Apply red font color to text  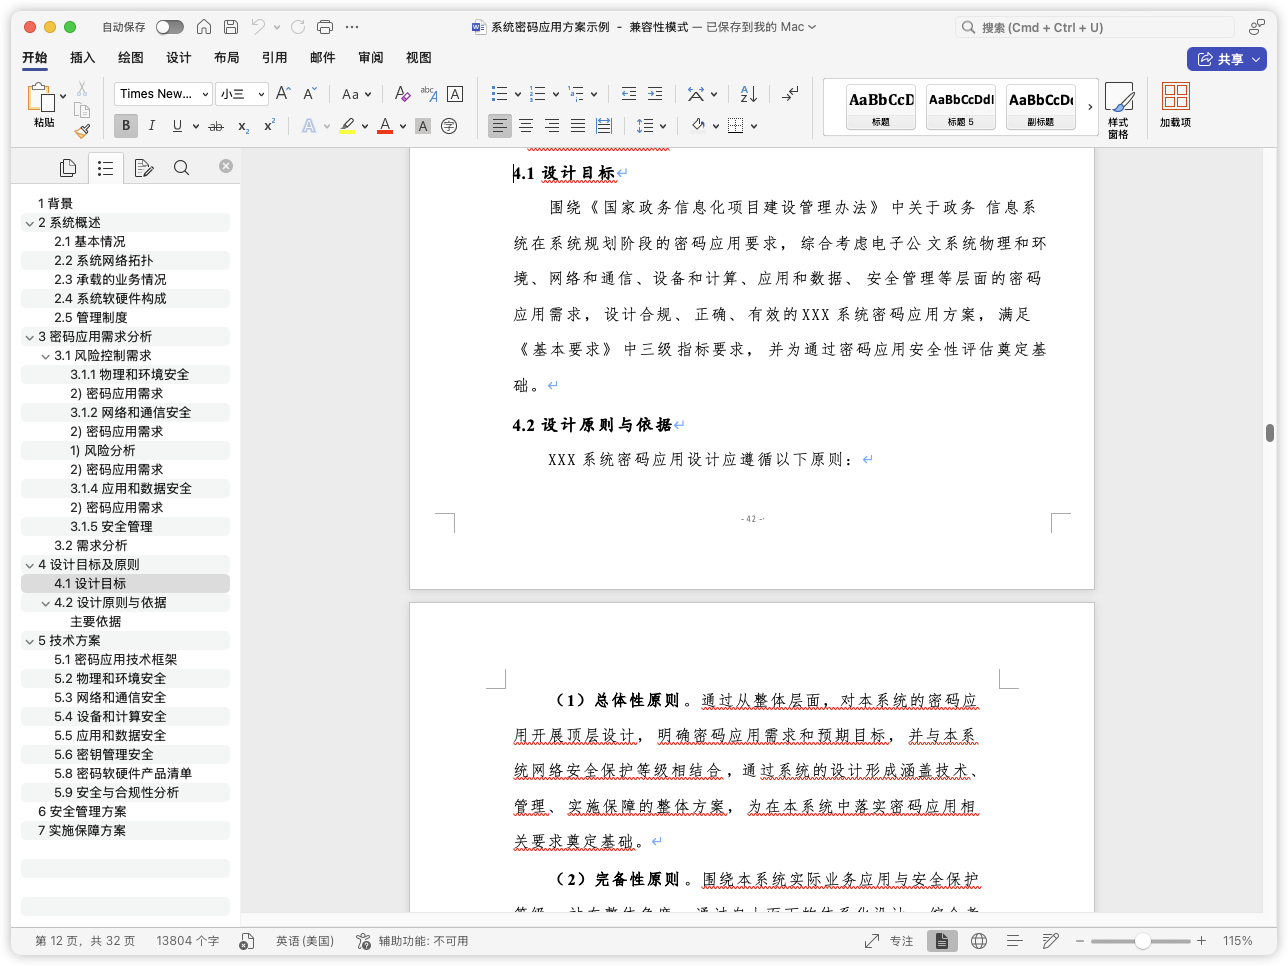tap(387, 125)
